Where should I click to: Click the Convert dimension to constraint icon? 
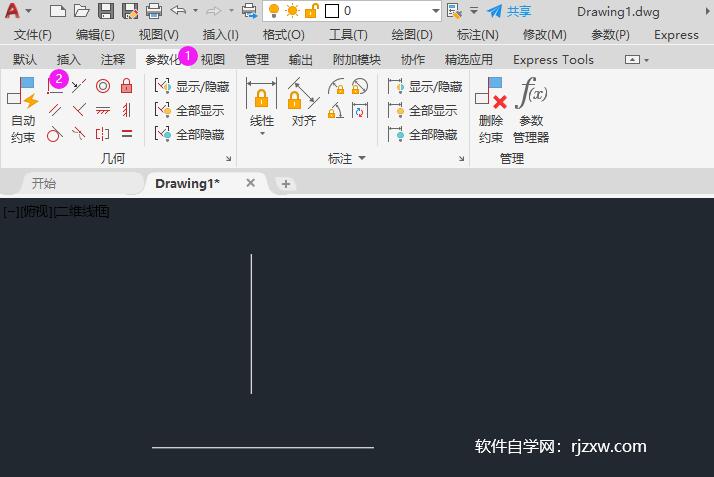tap(360, 111)
